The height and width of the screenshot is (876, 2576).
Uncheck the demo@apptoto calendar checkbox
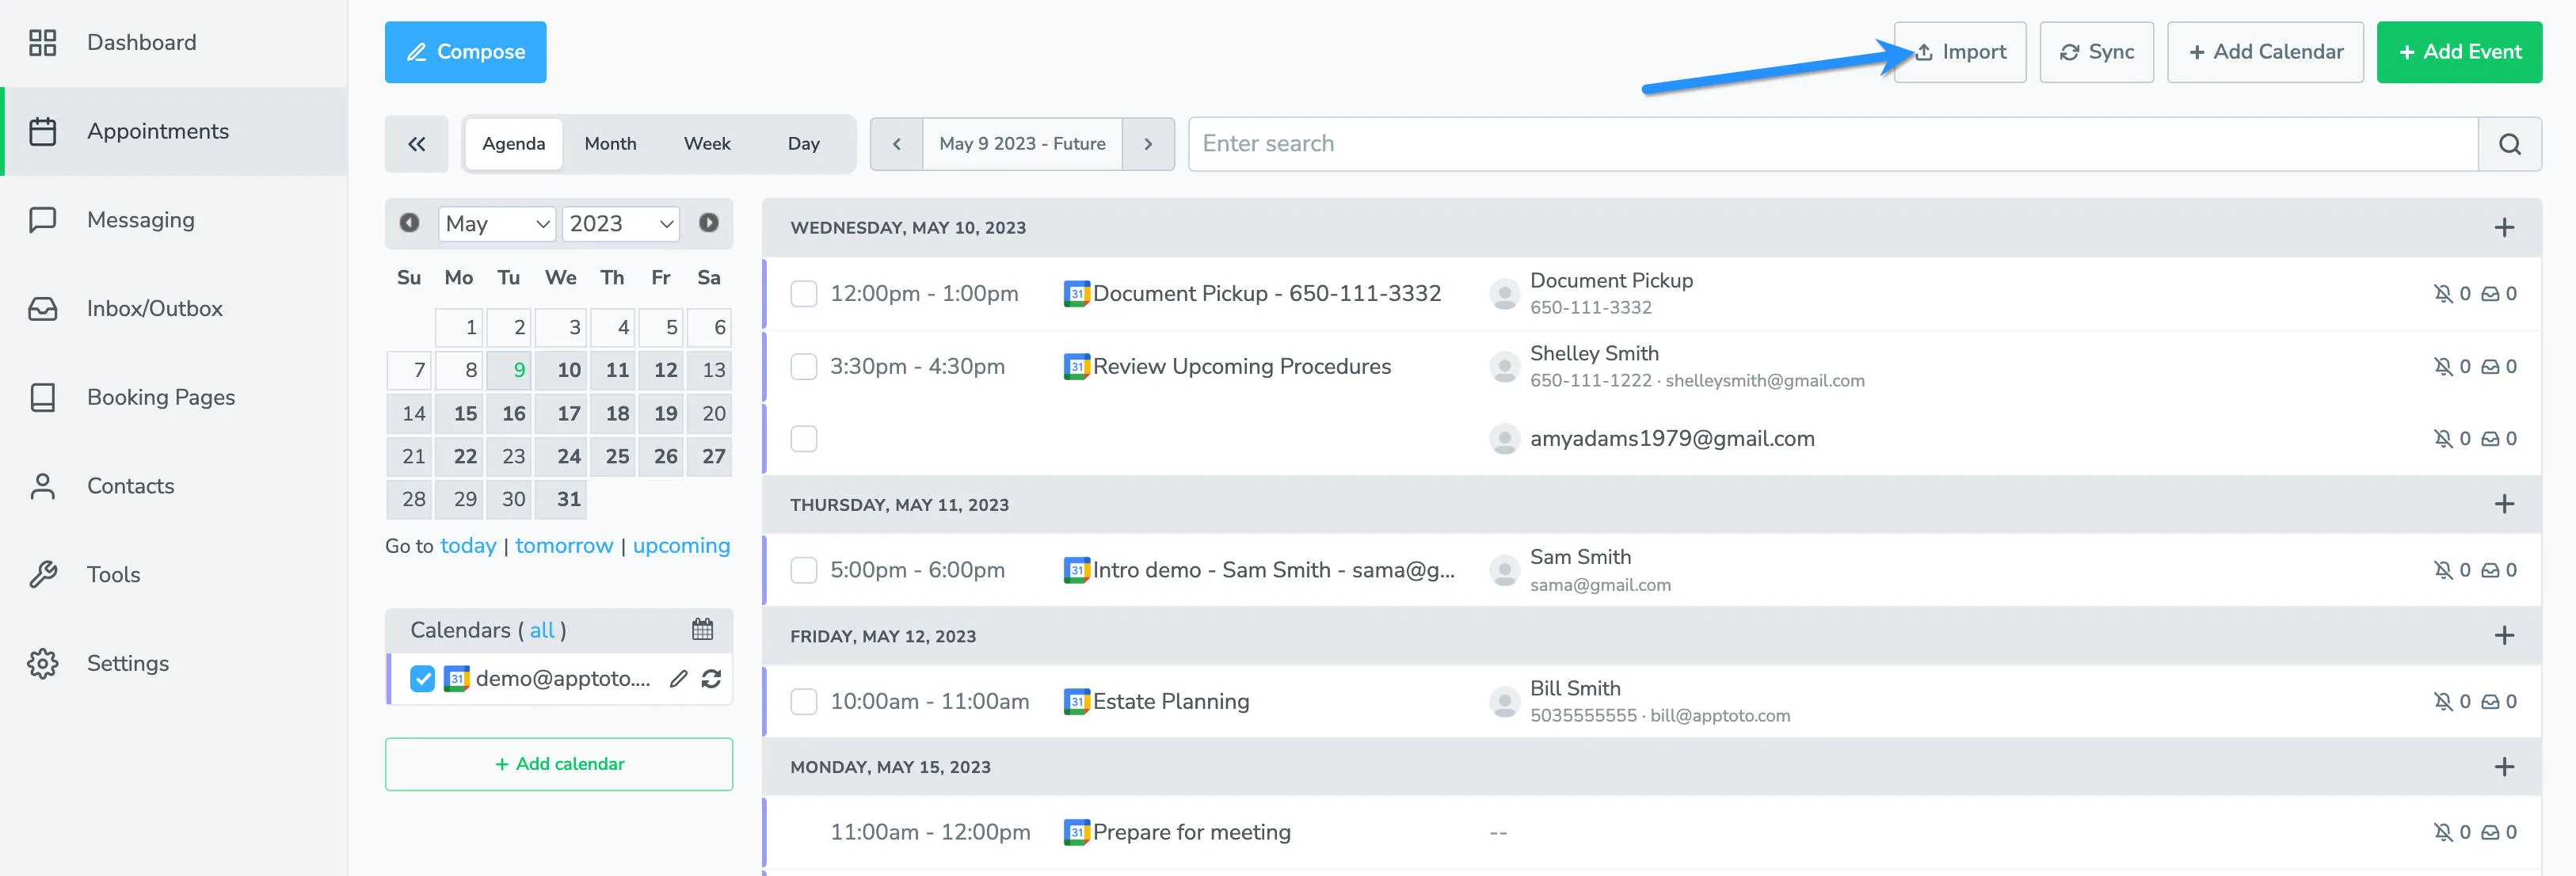[422, 679]
